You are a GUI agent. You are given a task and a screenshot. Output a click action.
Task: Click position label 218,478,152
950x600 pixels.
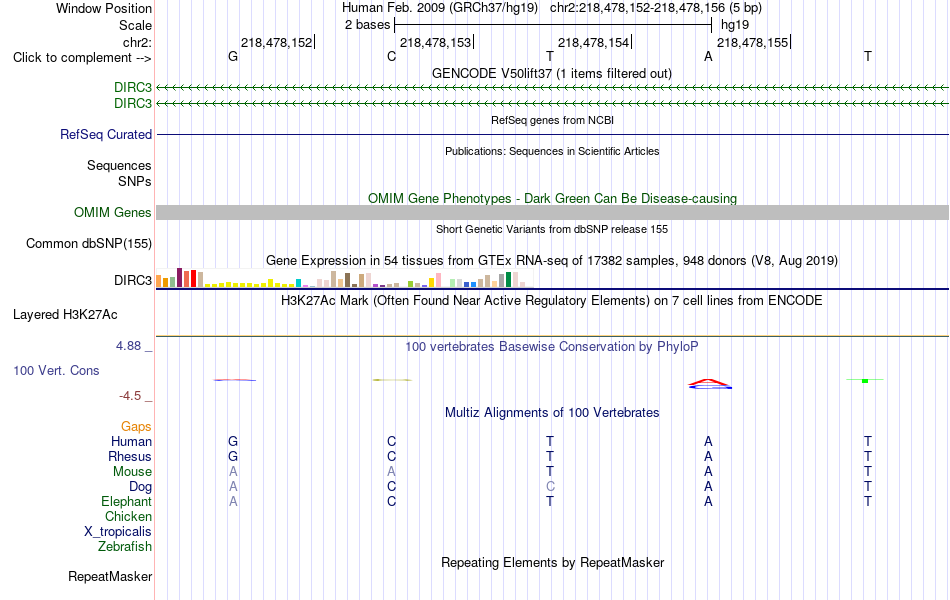click(x=276, y=42)
